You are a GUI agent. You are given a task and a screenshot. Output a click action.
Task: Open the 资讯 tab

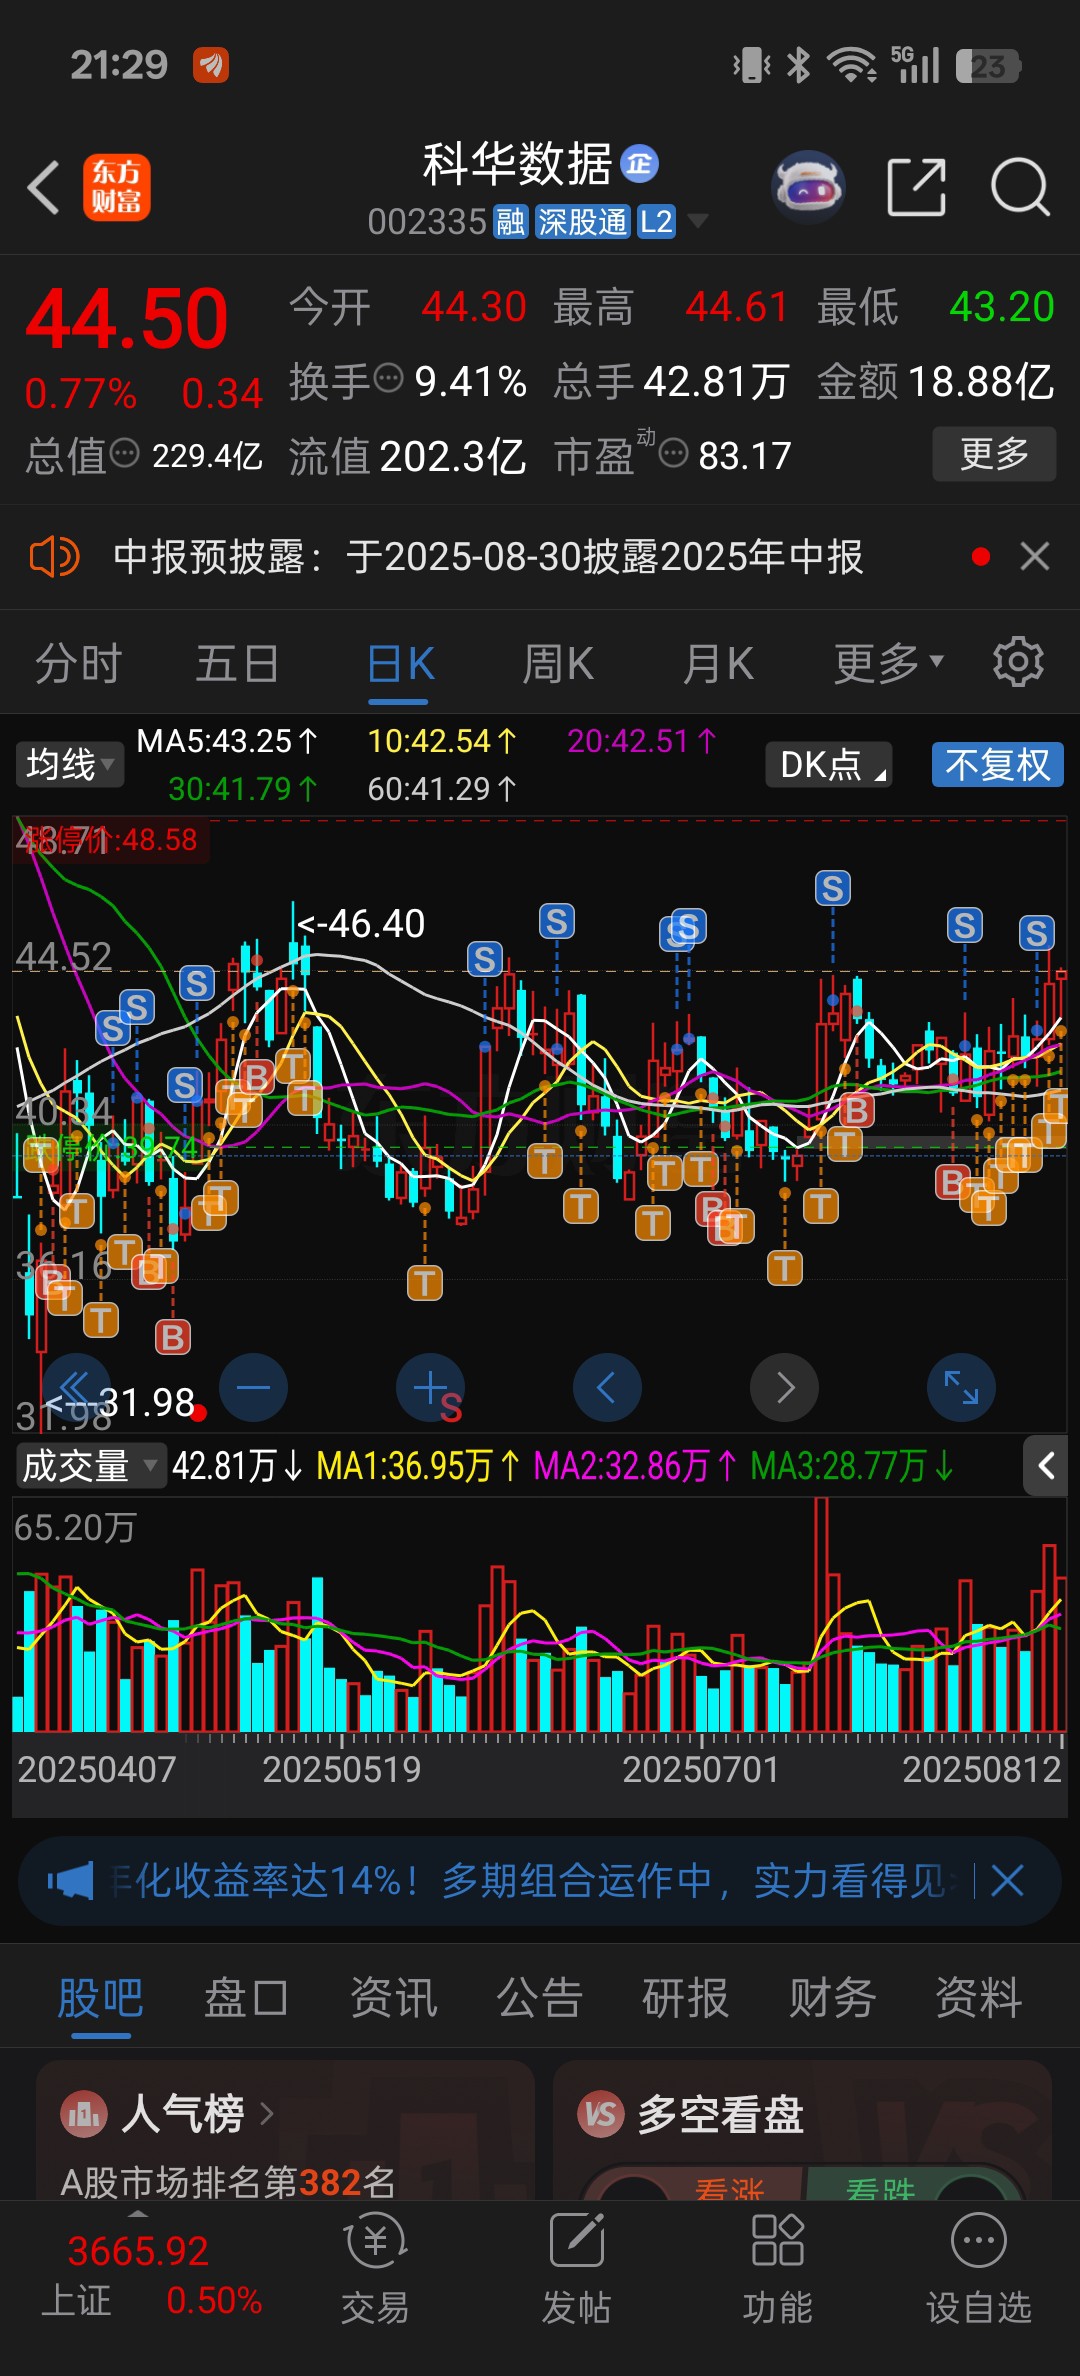coord(393,1998)
